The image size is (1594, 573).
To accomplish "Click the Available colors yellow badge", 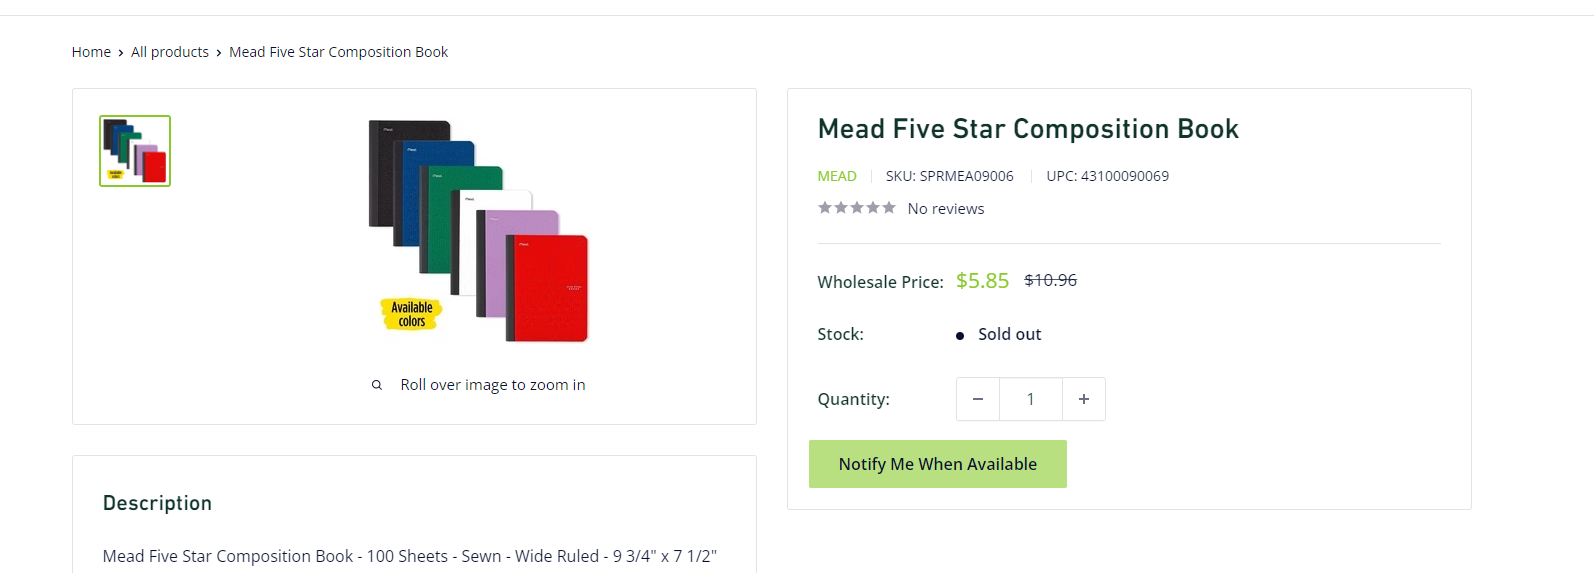I will pos(411,314).
